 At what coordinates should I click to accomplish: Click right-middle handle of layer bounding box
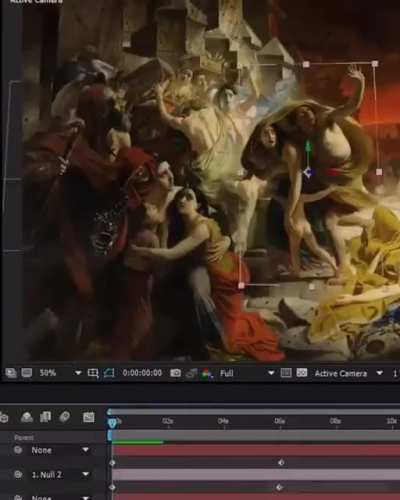point(379,172)
